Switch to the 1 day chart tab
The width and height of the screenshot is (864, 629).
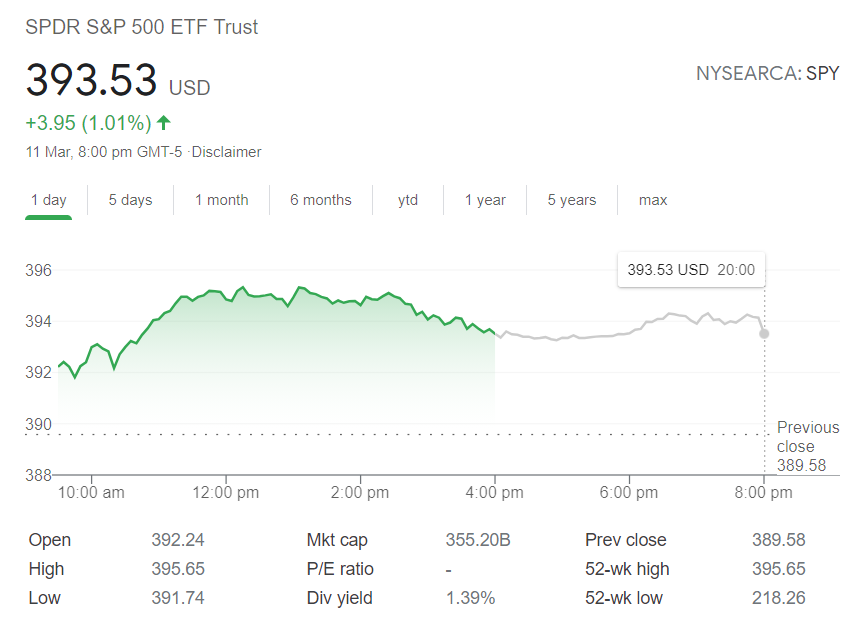click(48, 200)
